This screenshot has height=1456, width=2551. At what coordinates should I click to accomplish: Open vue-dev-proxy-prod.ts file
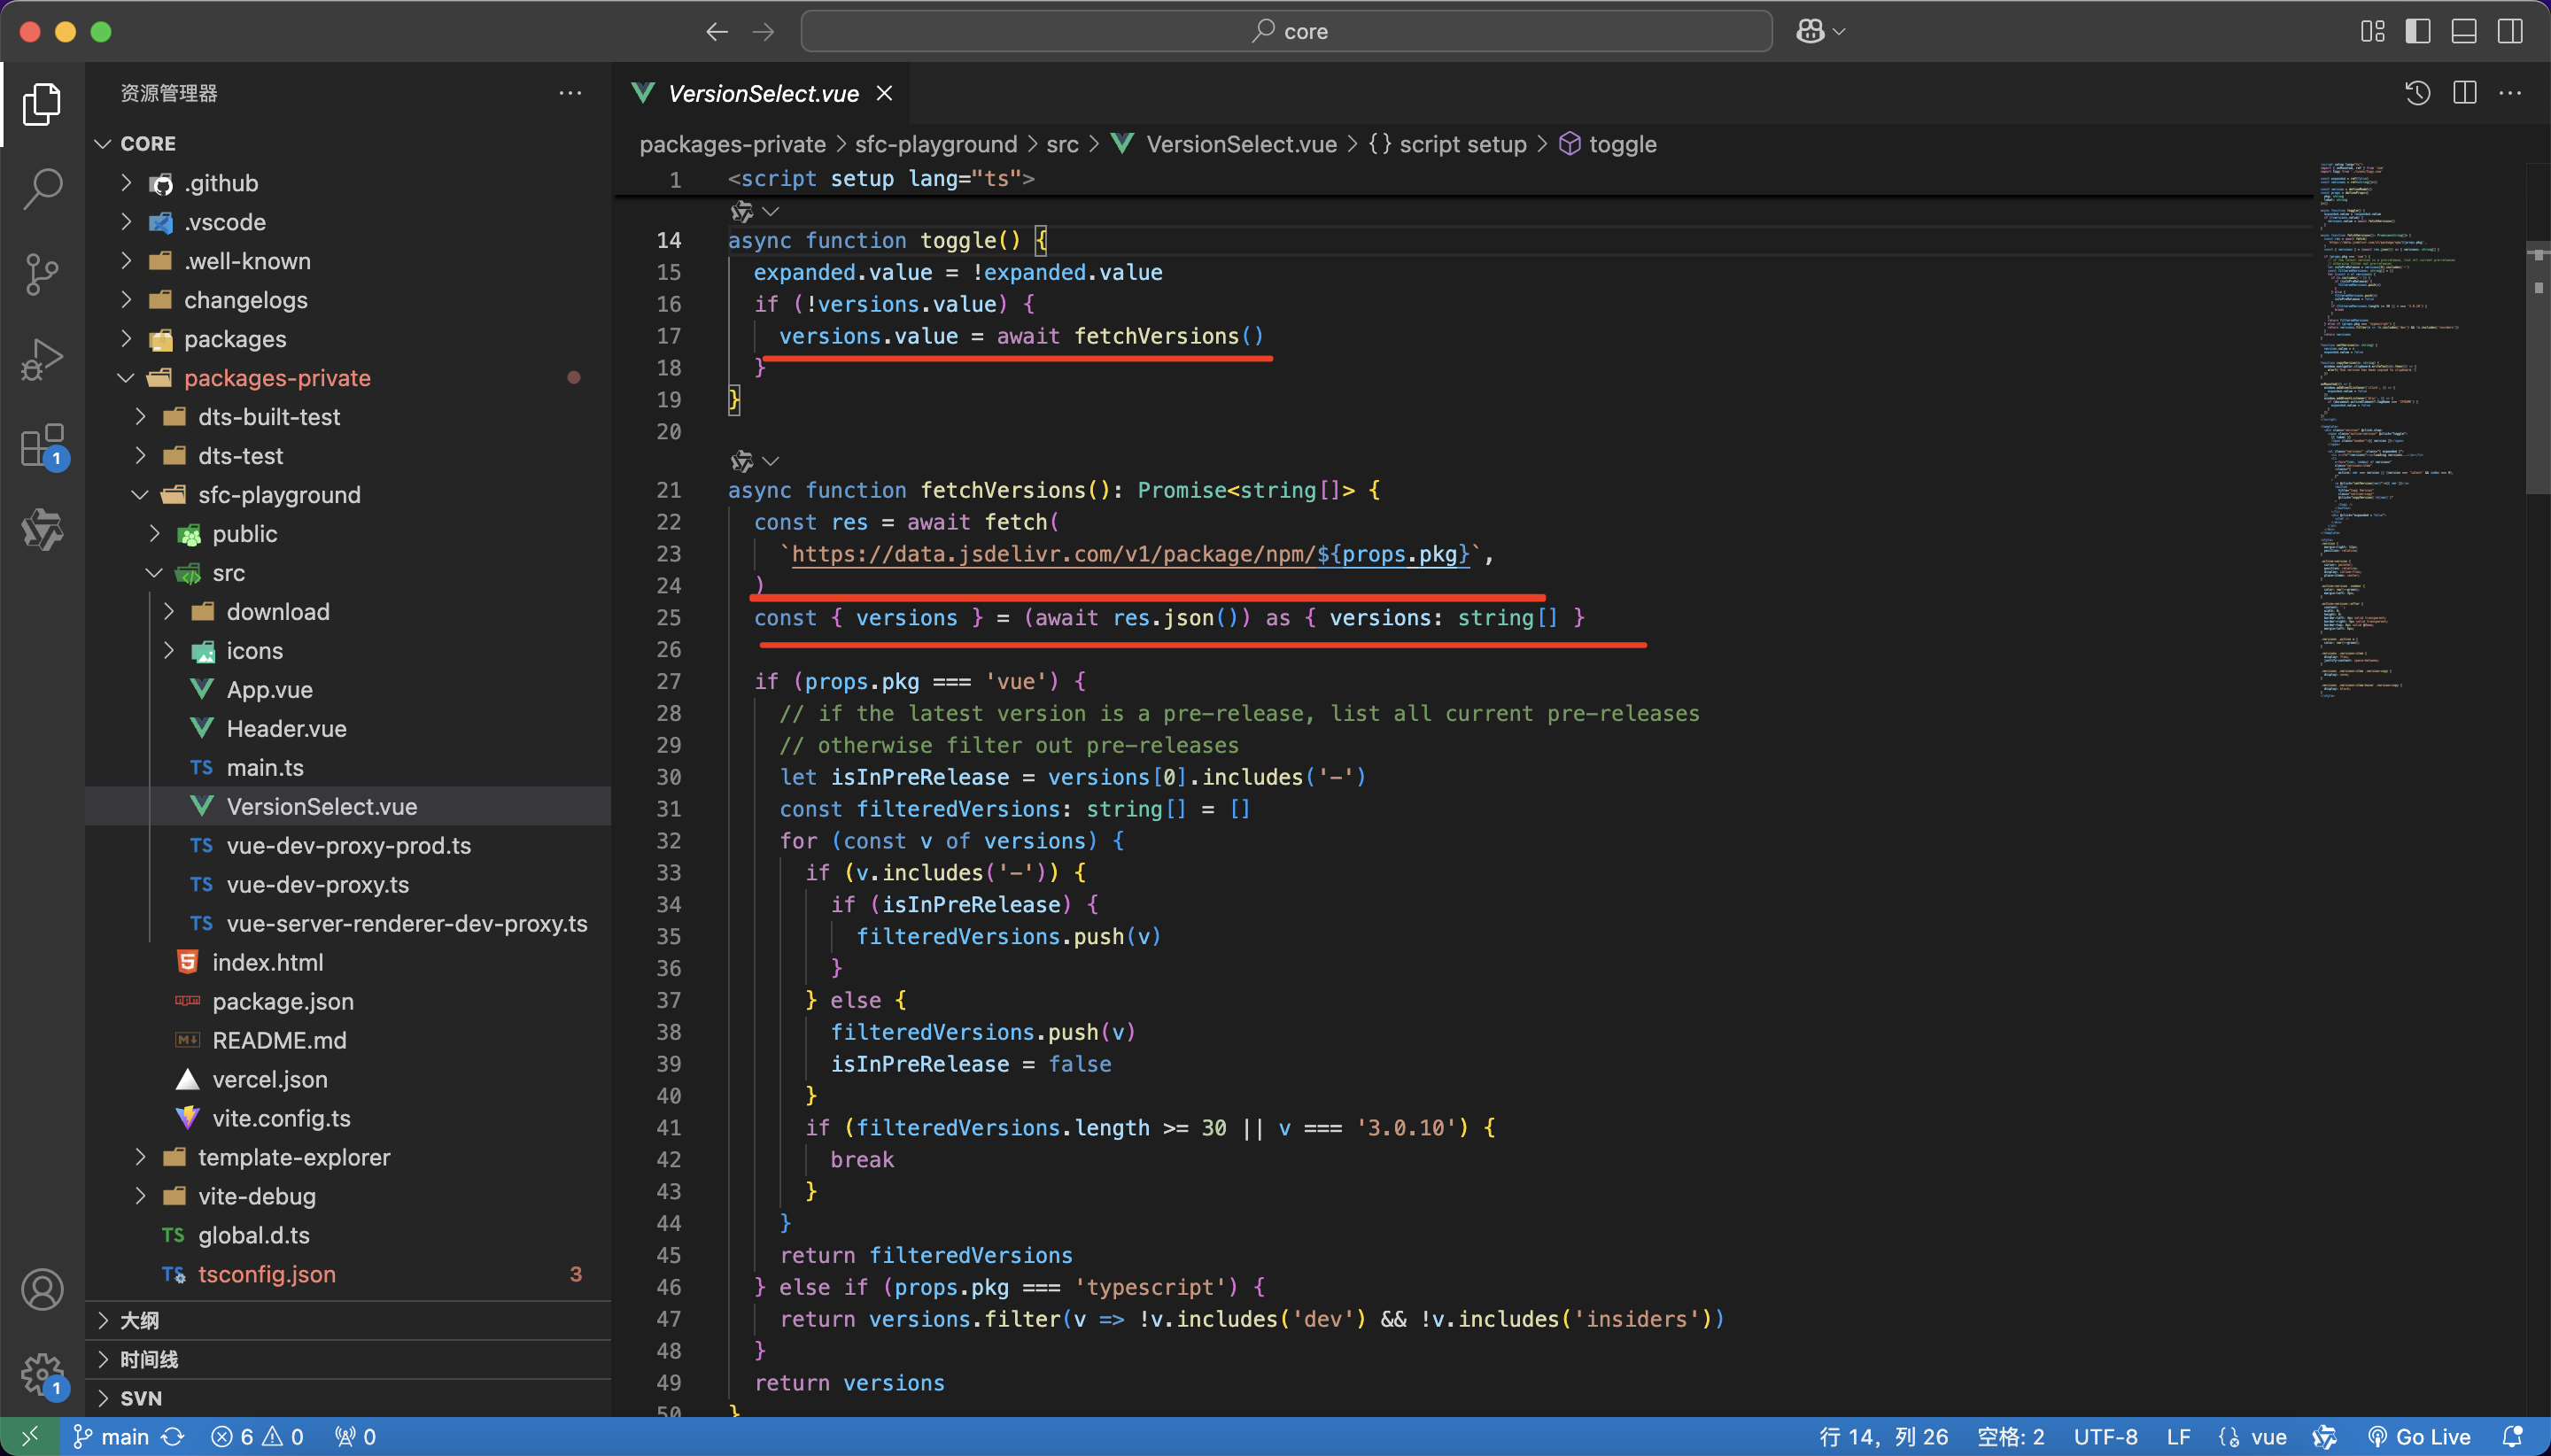coord(348,846)
